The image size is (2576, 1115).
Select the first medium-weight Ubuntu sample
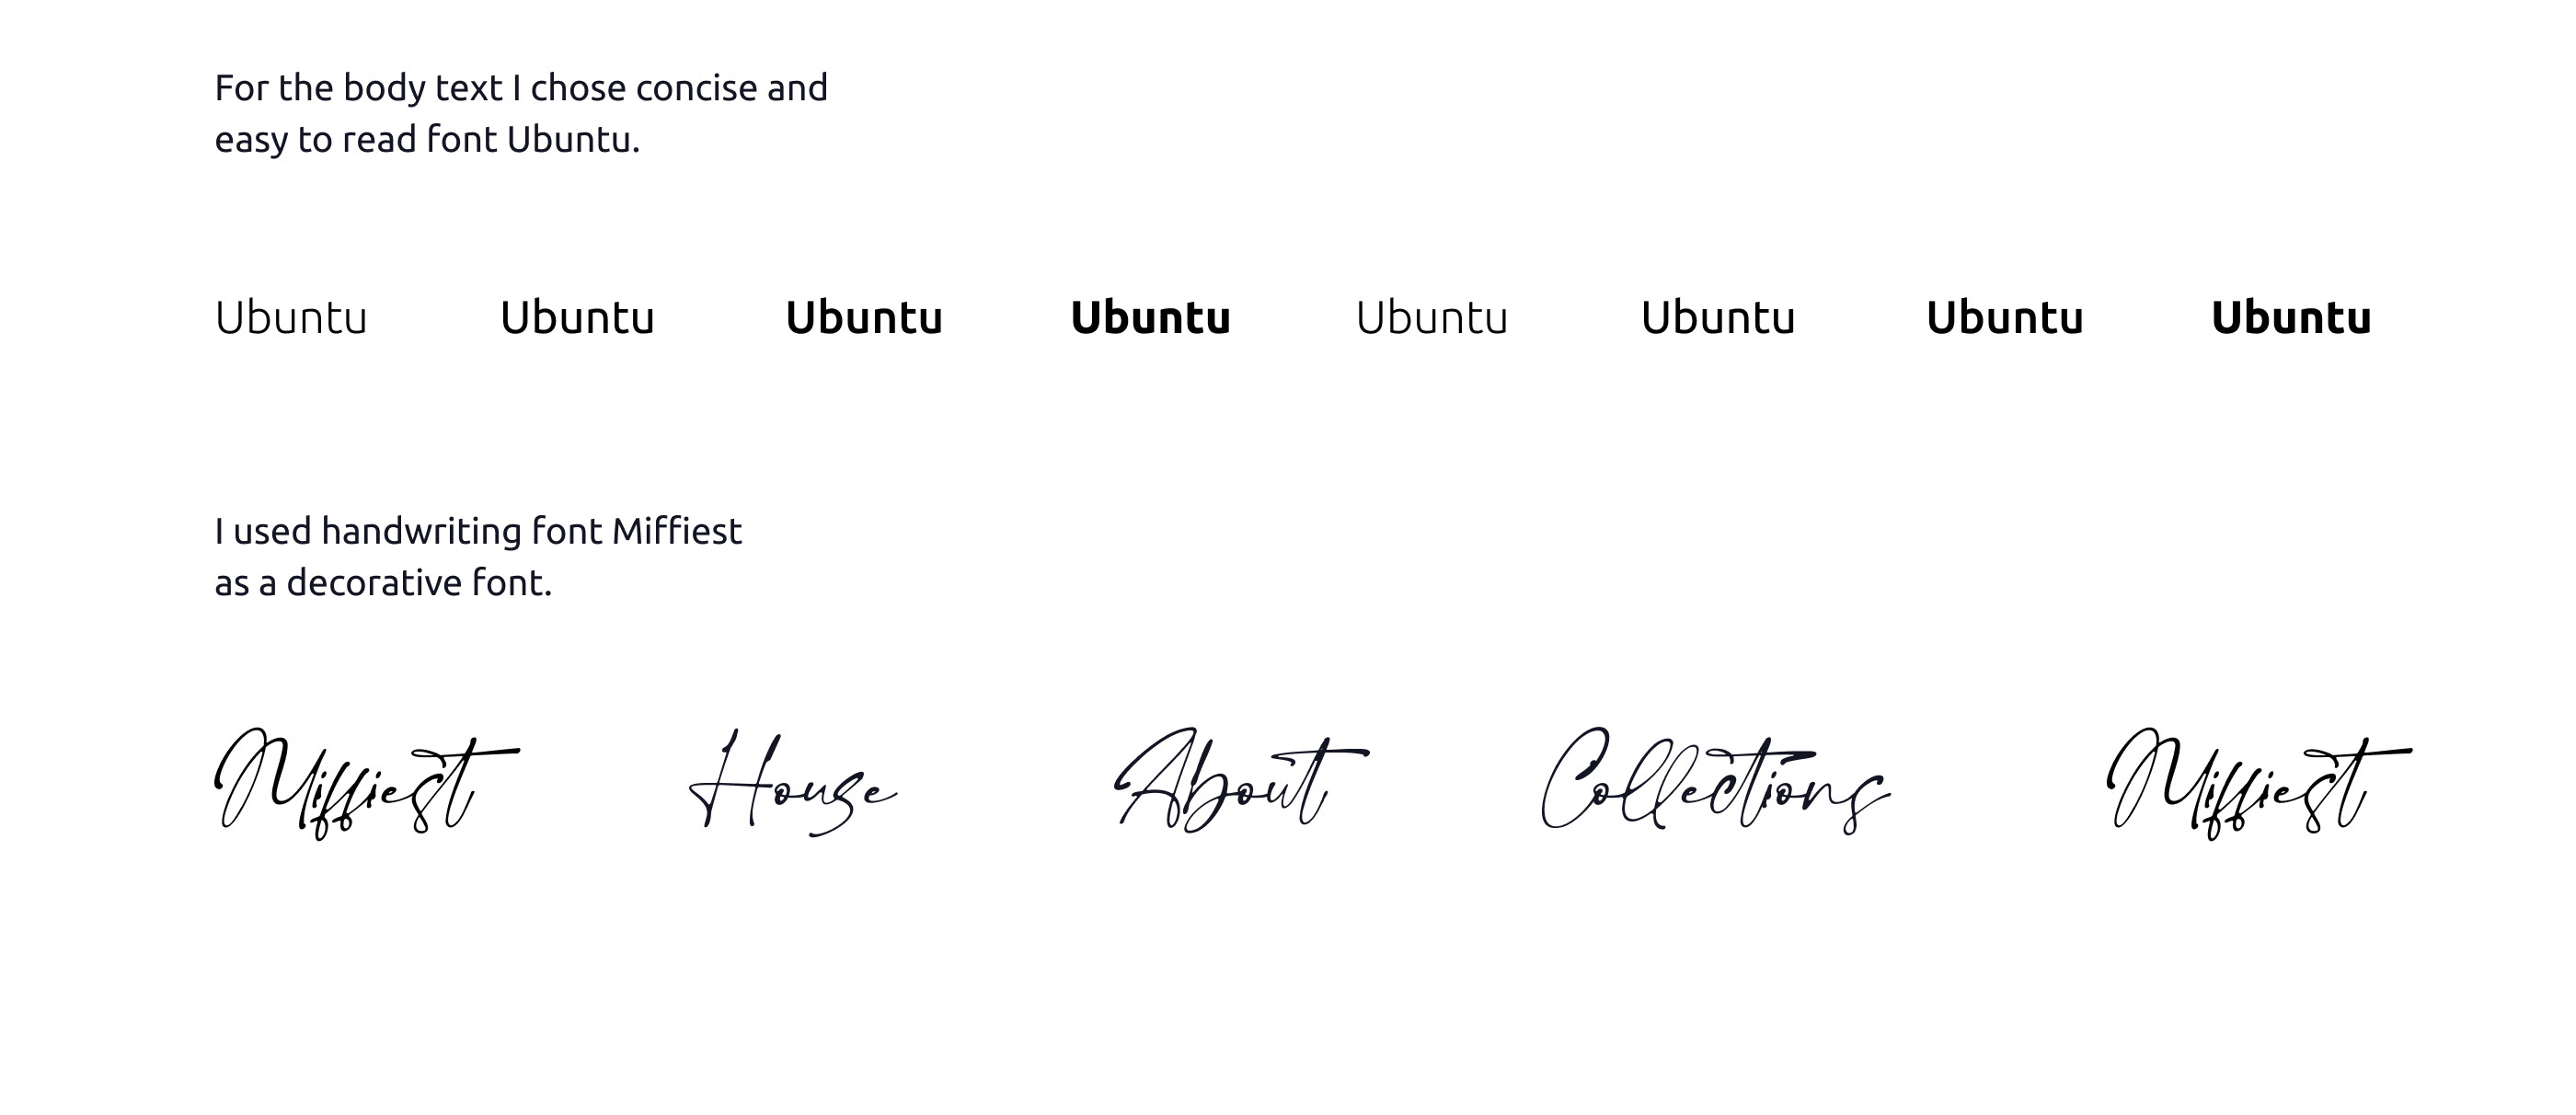(x=864, y=318)
